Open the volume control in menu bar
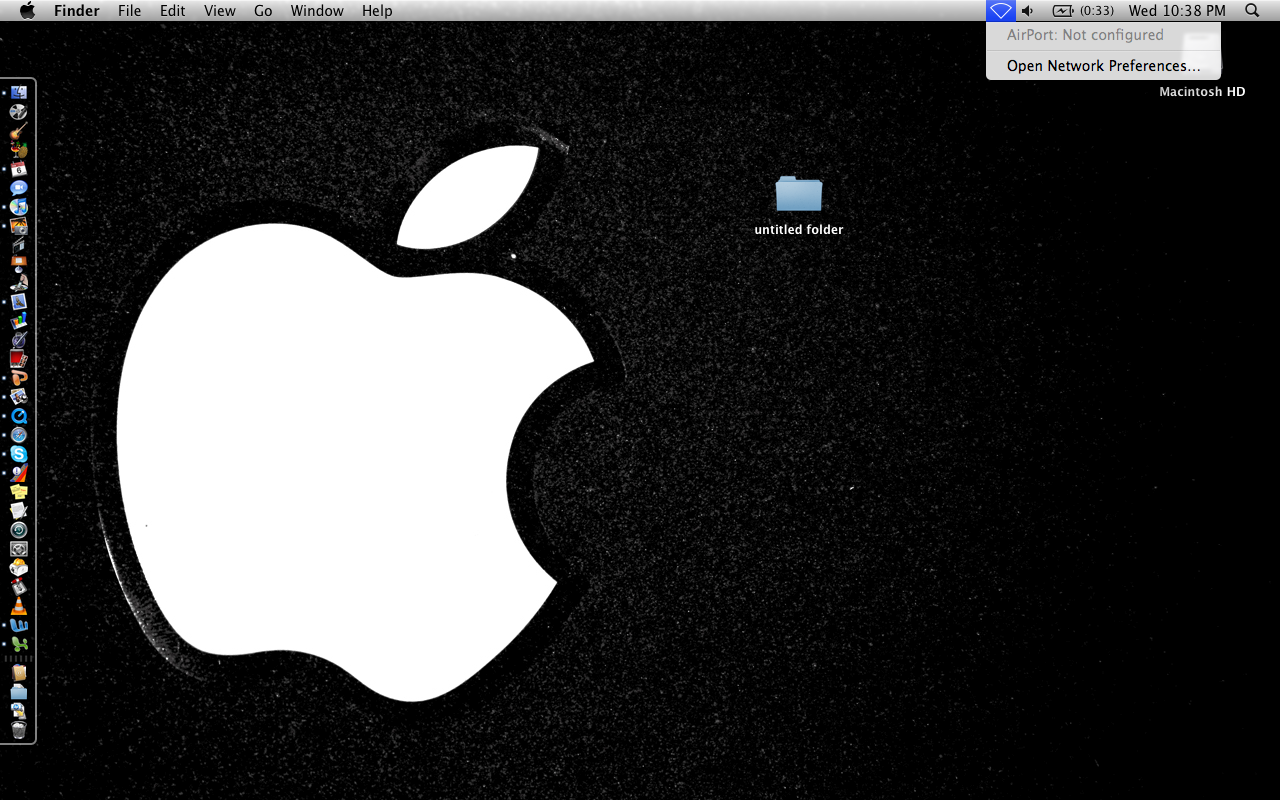 (1028, 11)
